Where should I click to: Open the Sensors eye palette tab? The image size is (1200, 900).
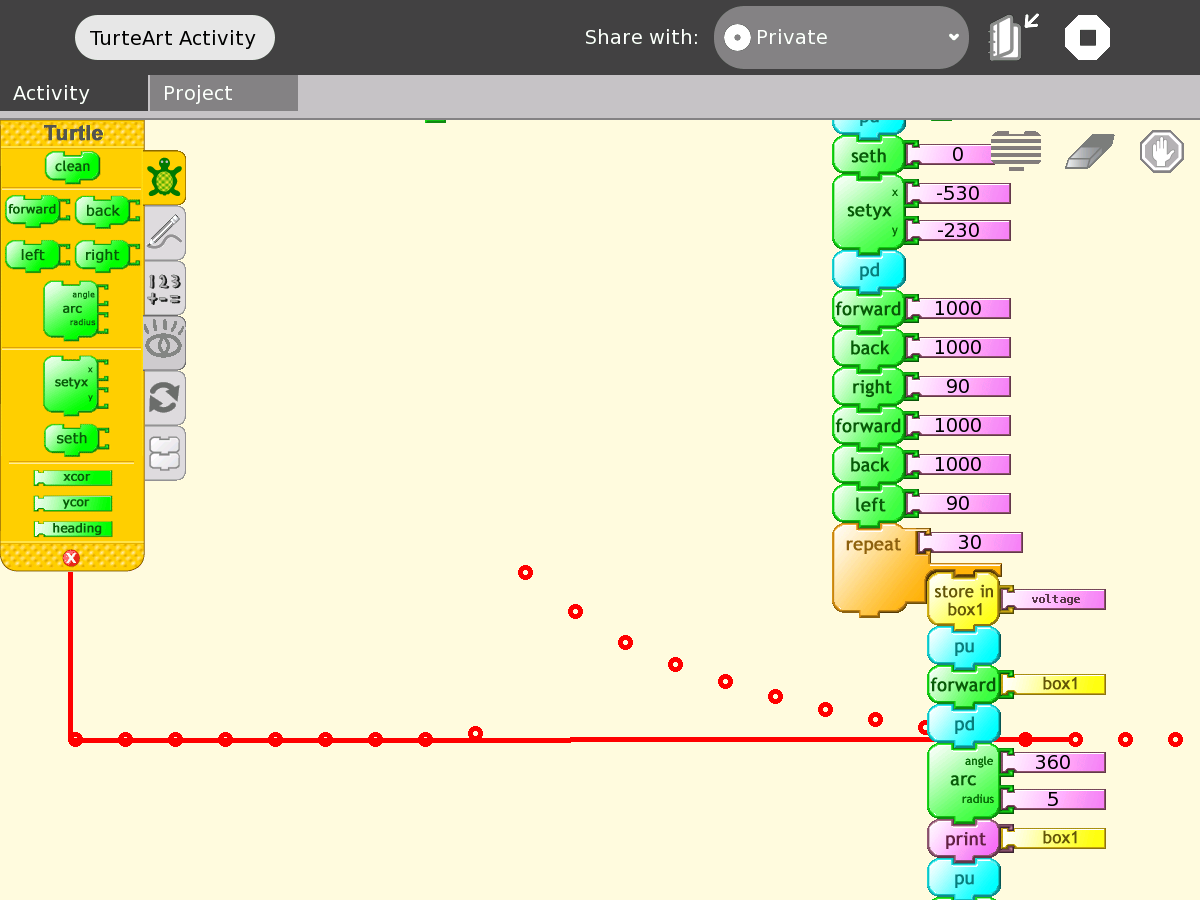[x=164, y=343]
